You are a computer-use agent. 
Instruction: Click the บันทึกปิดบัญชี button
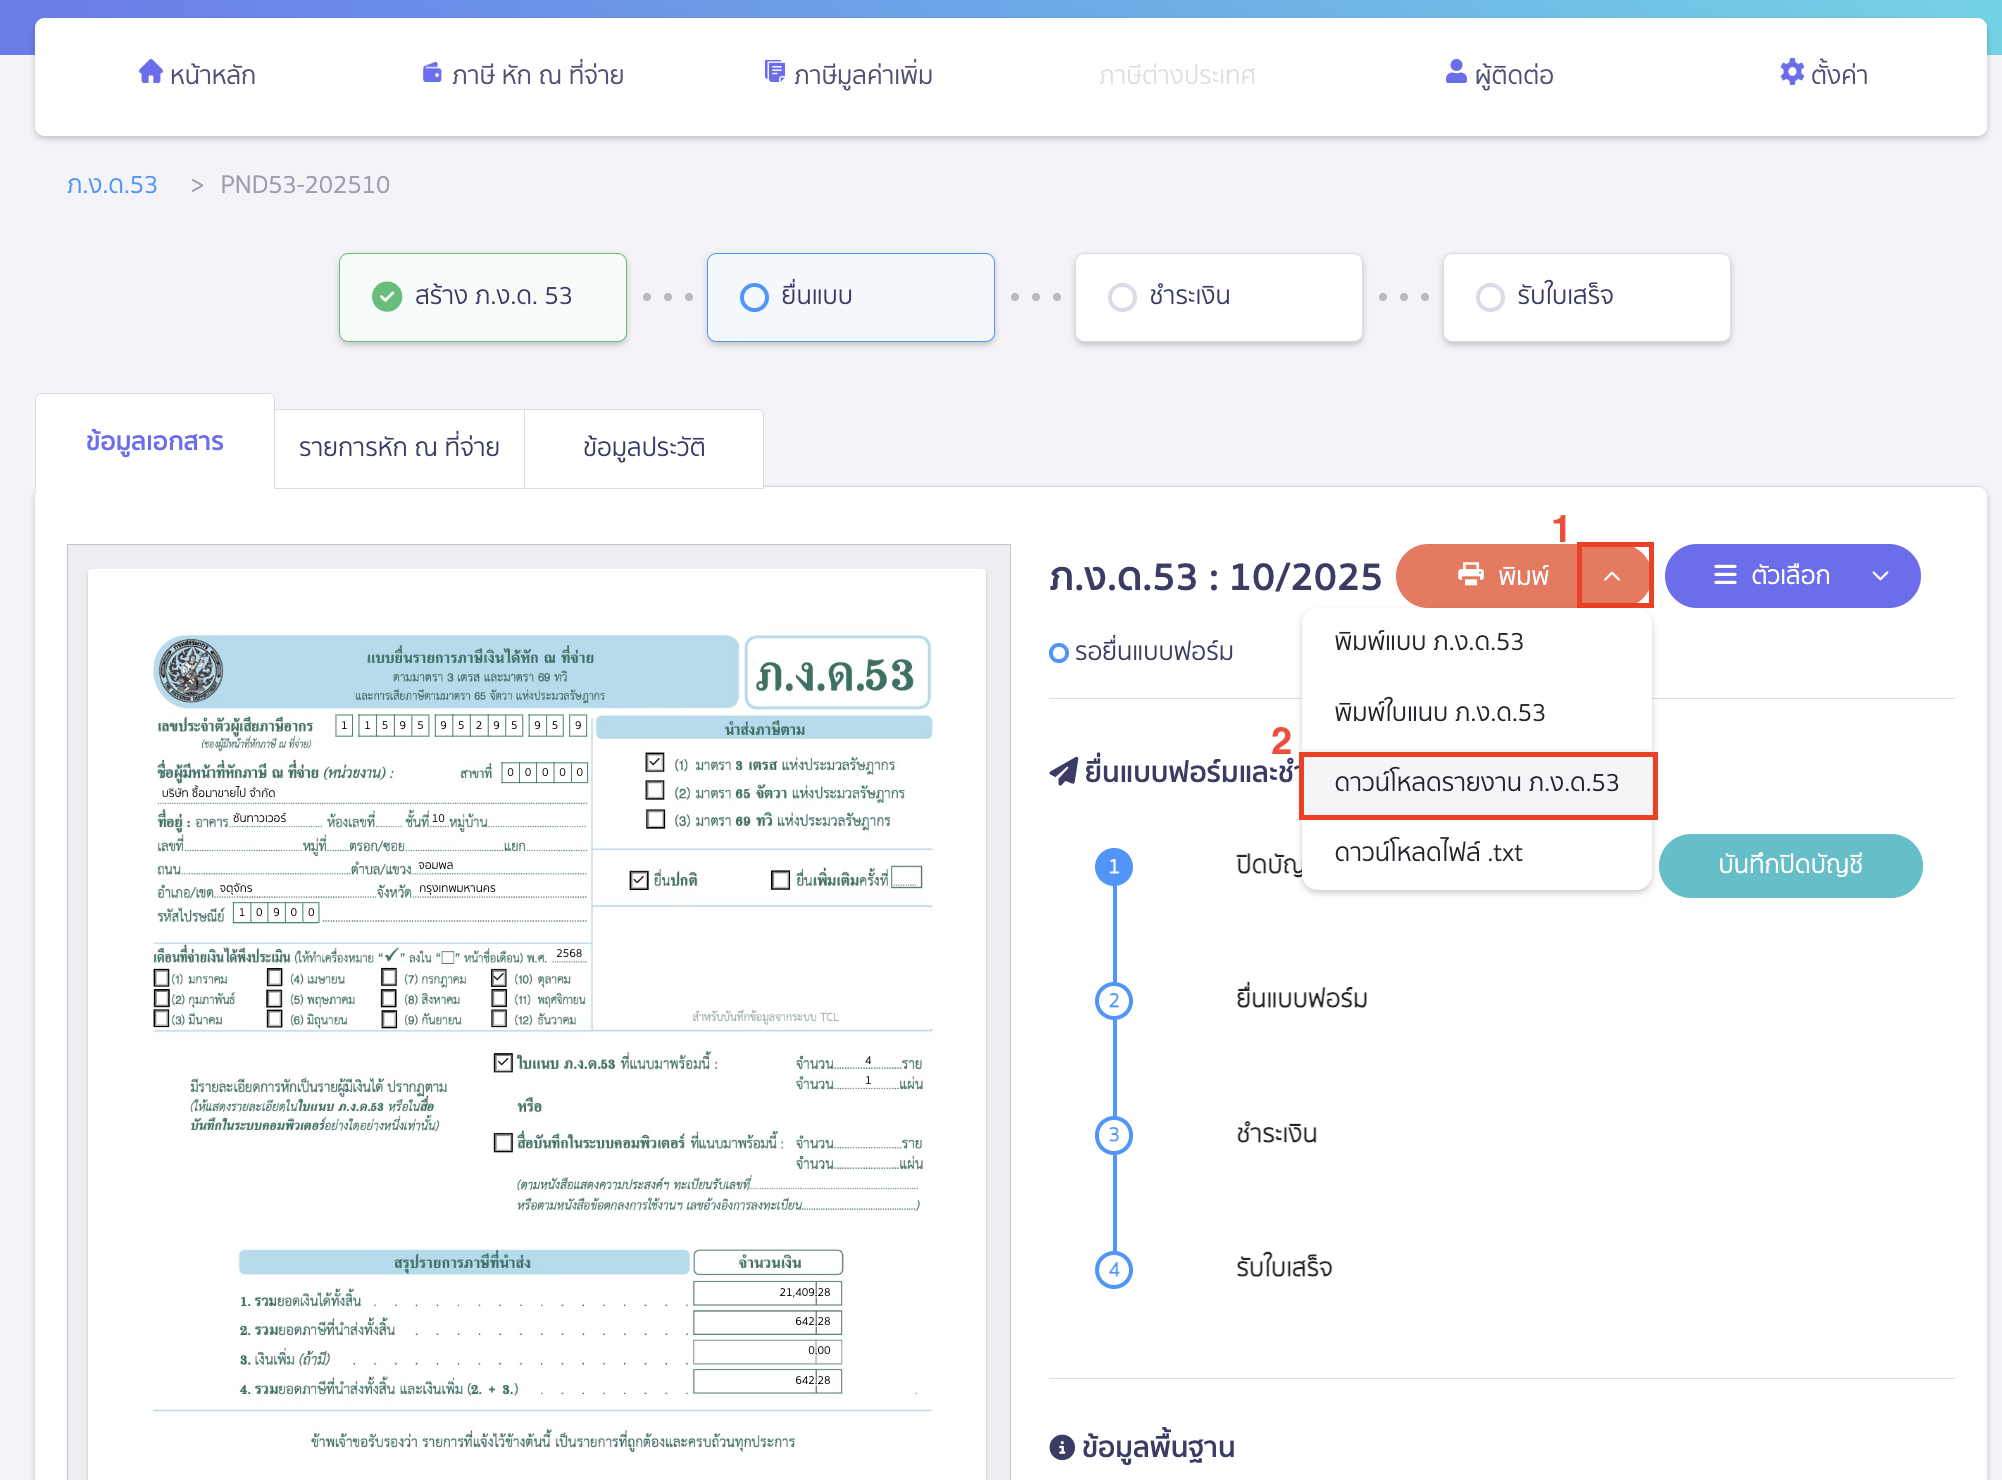coord(1790,865)
